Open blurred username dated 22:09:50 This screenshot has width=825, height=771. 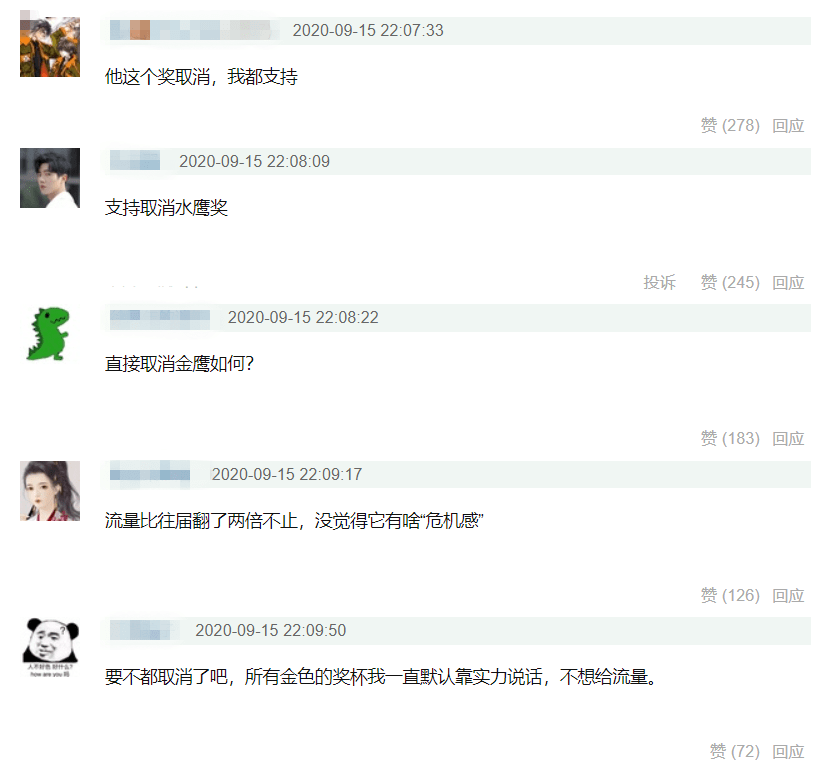(x=142, y=630)
